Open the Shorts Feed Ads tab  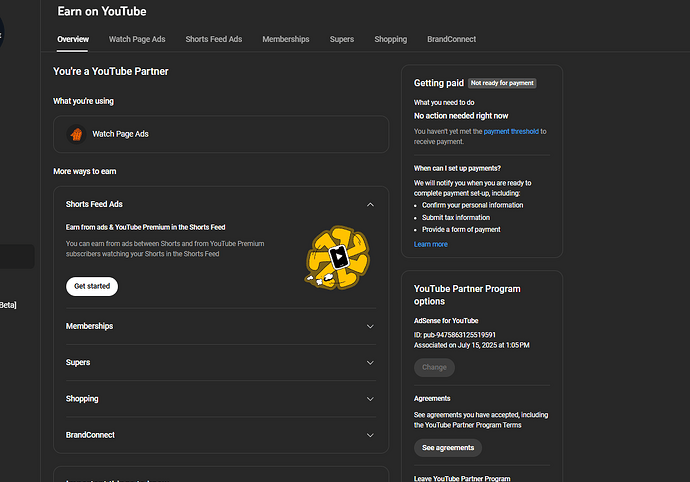[x=214, y=39]
